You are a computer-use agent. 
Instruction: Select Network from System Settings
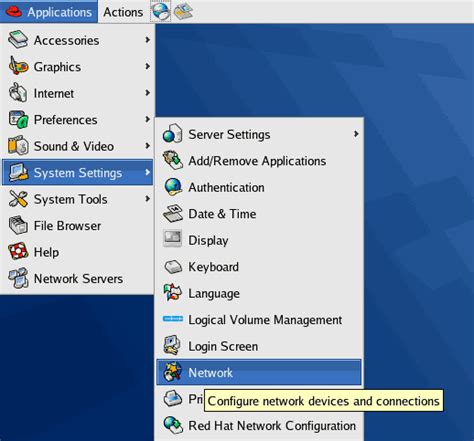tap(259, 372)
